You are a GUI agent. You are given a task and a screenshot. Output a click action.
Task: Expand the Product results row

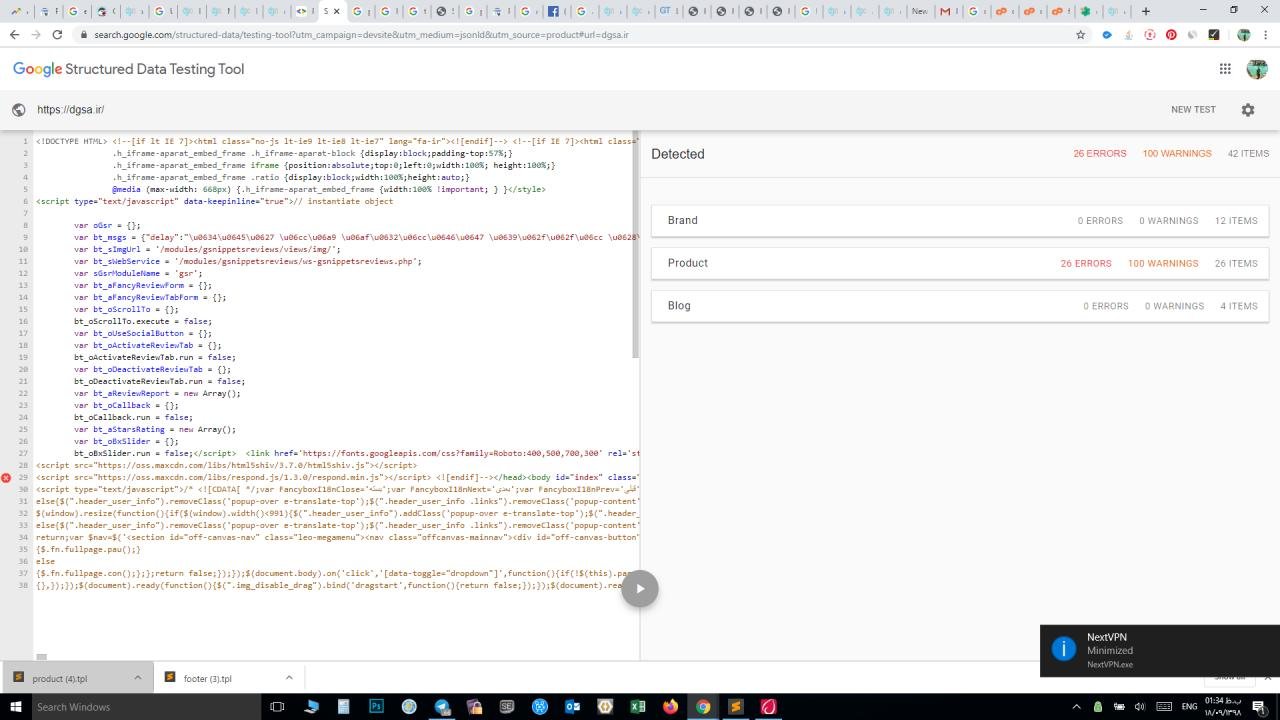click(x=959, y=263)
